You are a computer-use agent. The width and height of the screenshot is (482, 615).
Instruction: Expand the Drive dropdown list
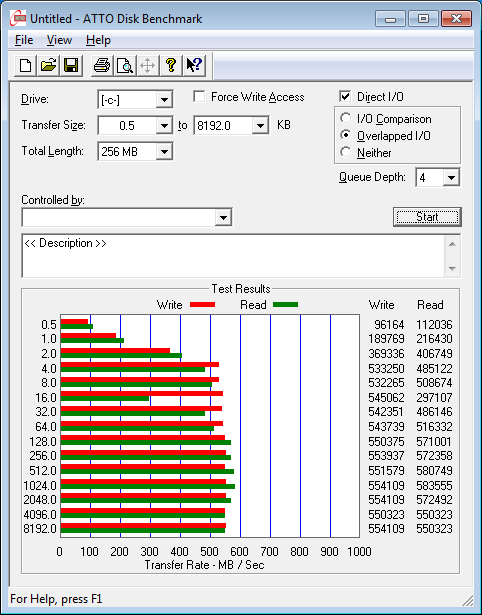point(164,100)
